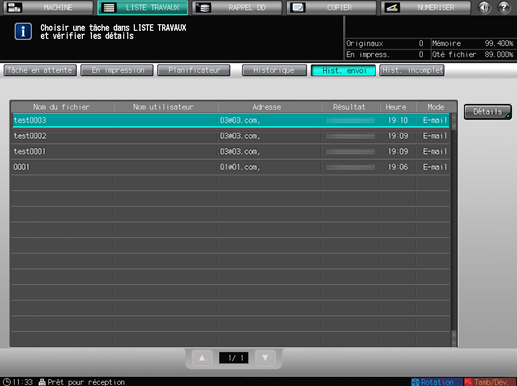Go to previous page with up arrow
Viewport: 517px width, 386px height.
coord(202,358)
